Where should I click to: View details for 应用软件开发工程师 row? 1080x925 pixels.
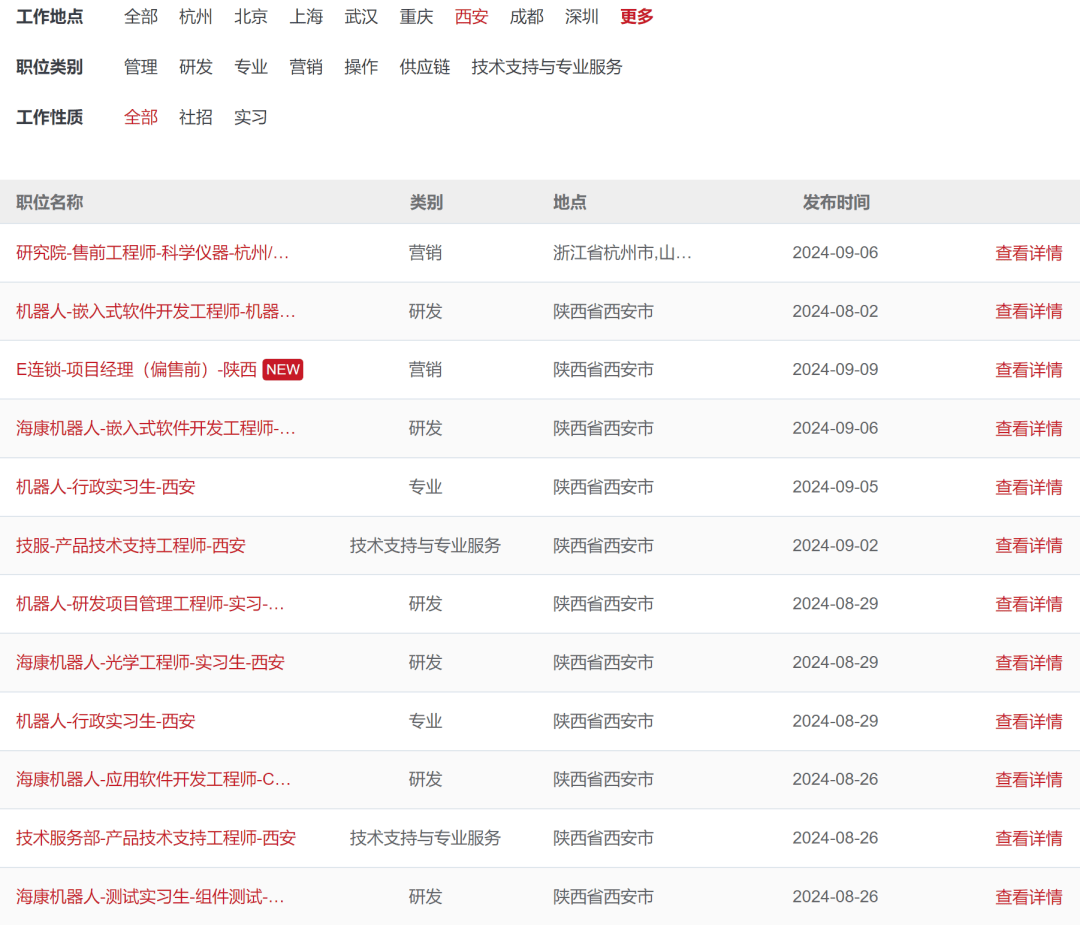pos(1028,780)
